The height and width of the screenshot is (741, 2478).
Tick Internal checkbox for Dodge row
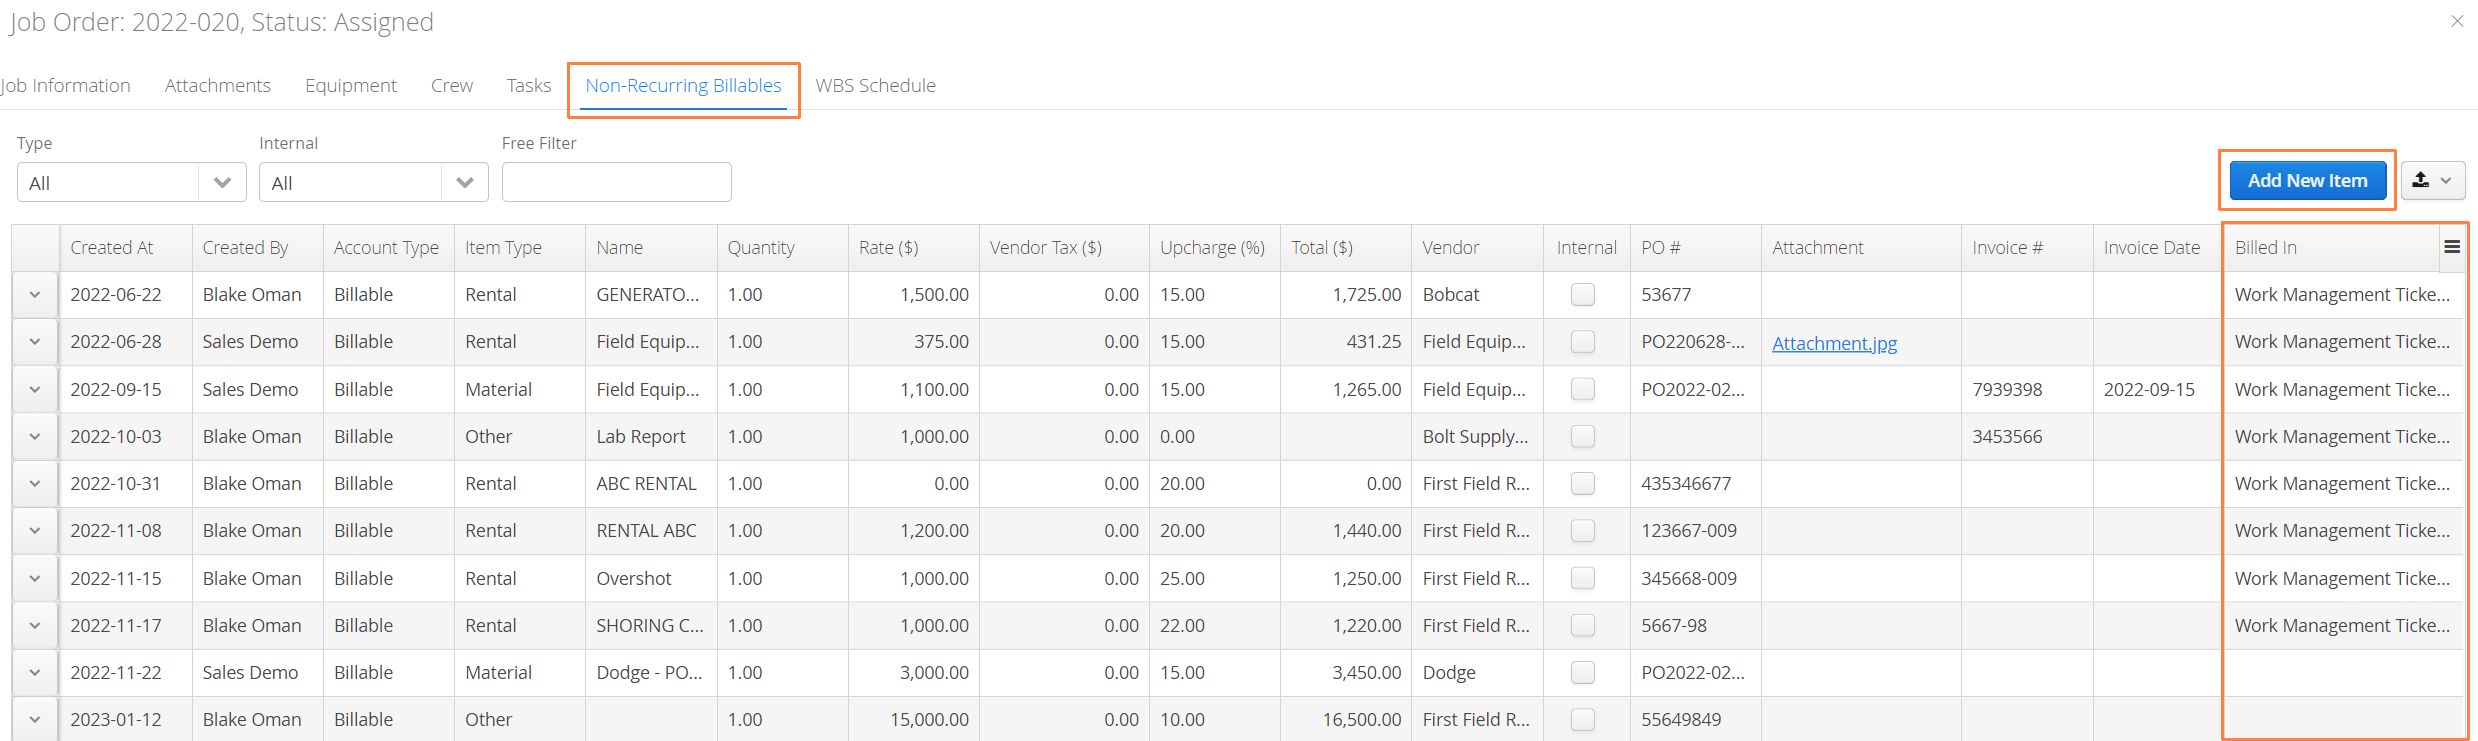pyautogui.click(x=1583, y=673)
